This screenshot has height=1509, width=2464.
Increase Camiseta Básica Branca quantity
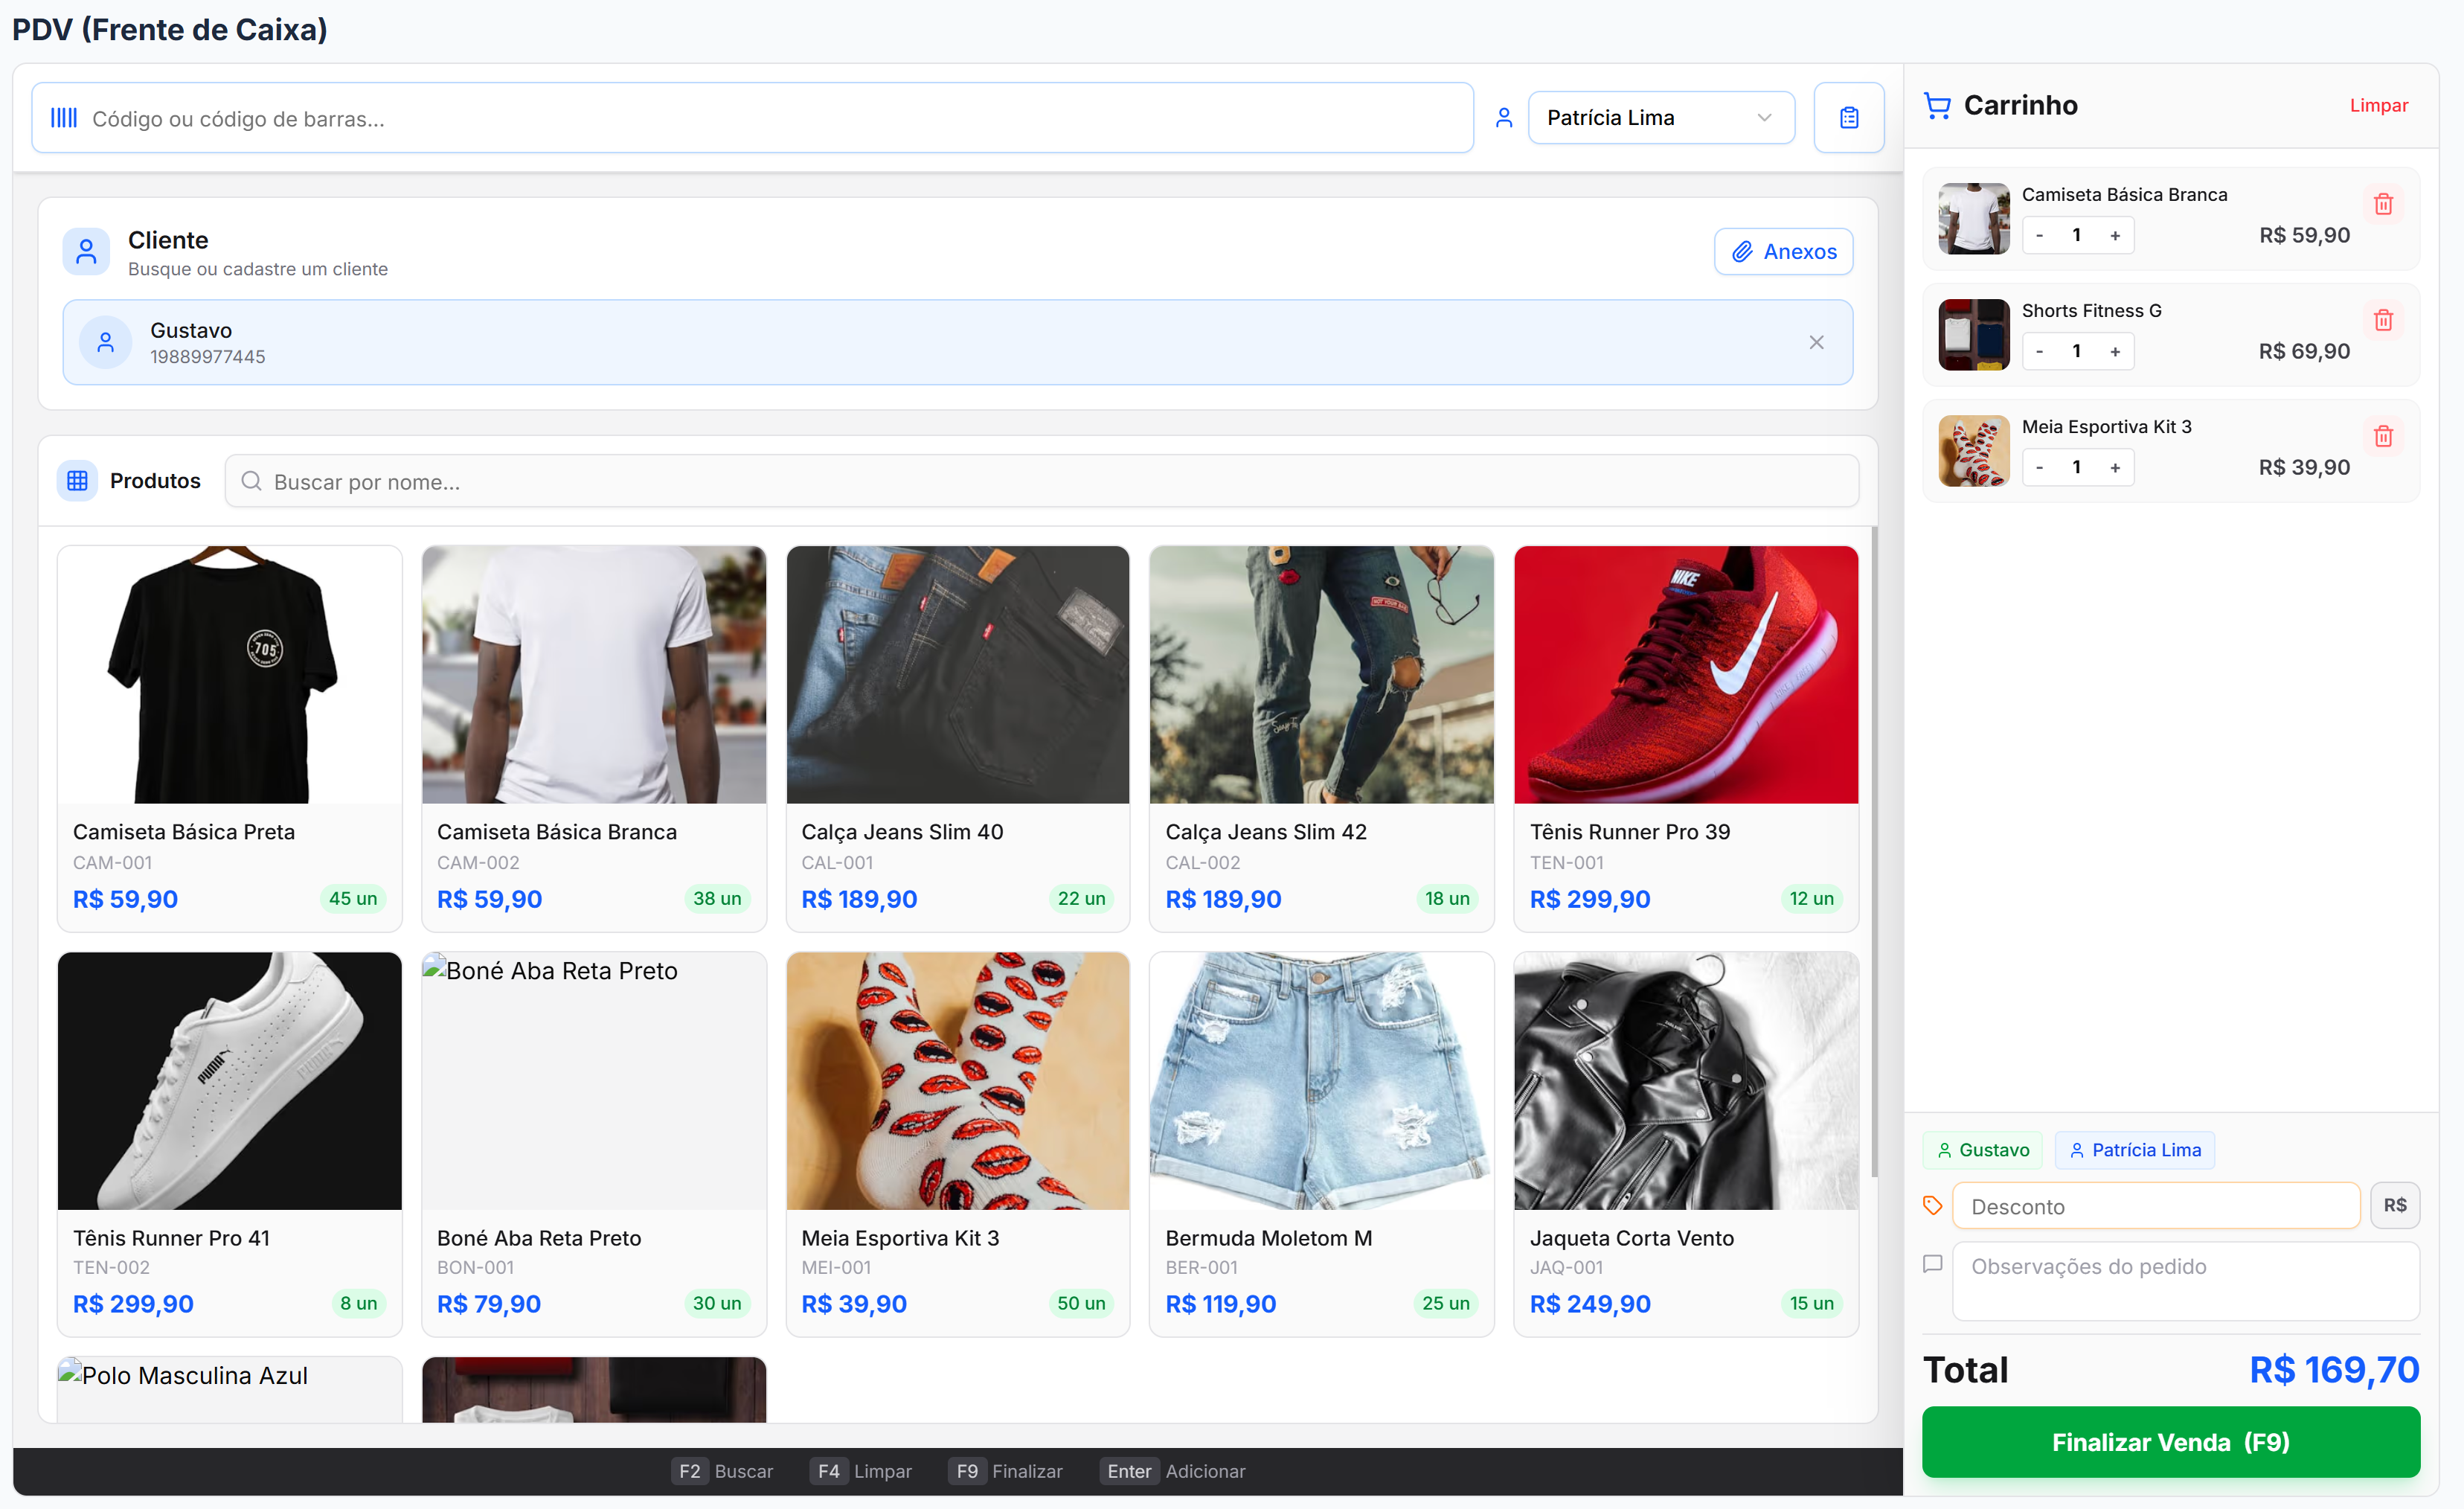(x=2115, y=236)
